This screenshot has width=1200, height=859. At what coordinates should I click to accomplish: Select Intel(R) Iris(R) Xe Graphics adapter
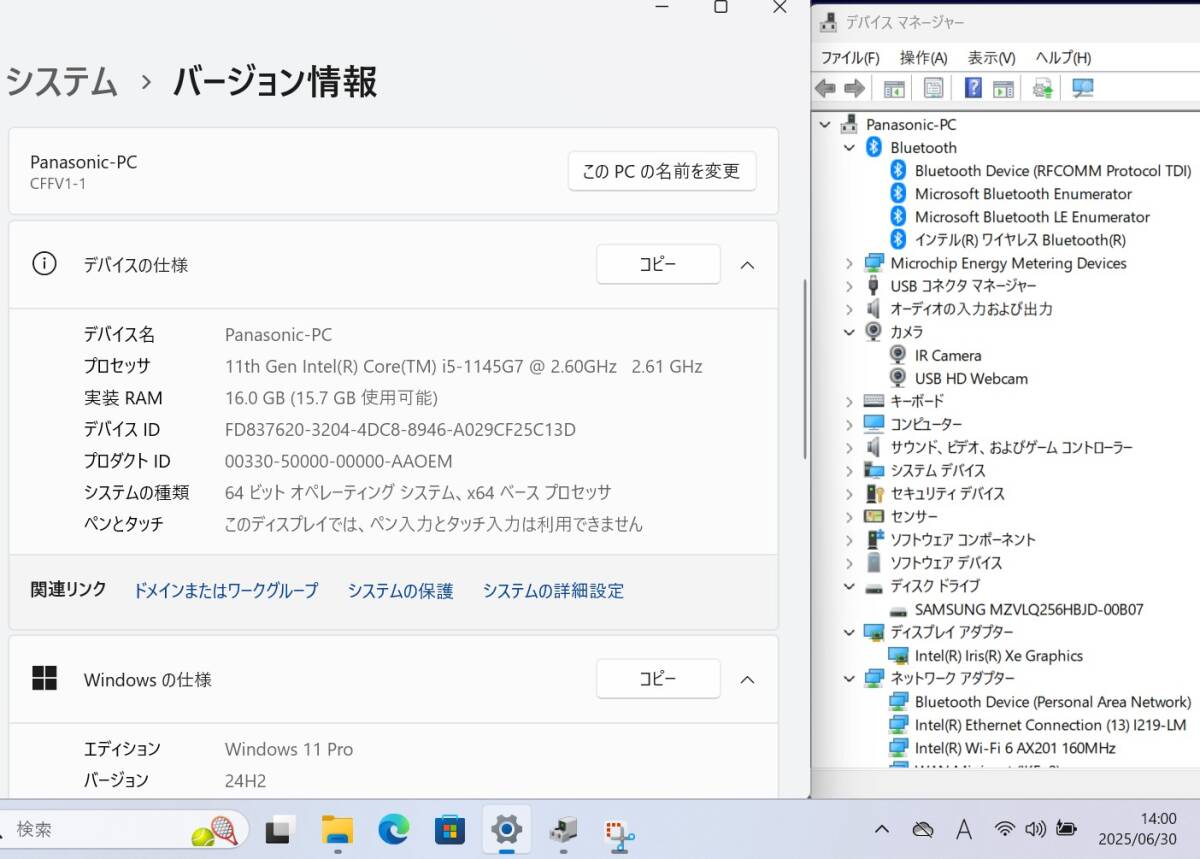click(998, 656)
